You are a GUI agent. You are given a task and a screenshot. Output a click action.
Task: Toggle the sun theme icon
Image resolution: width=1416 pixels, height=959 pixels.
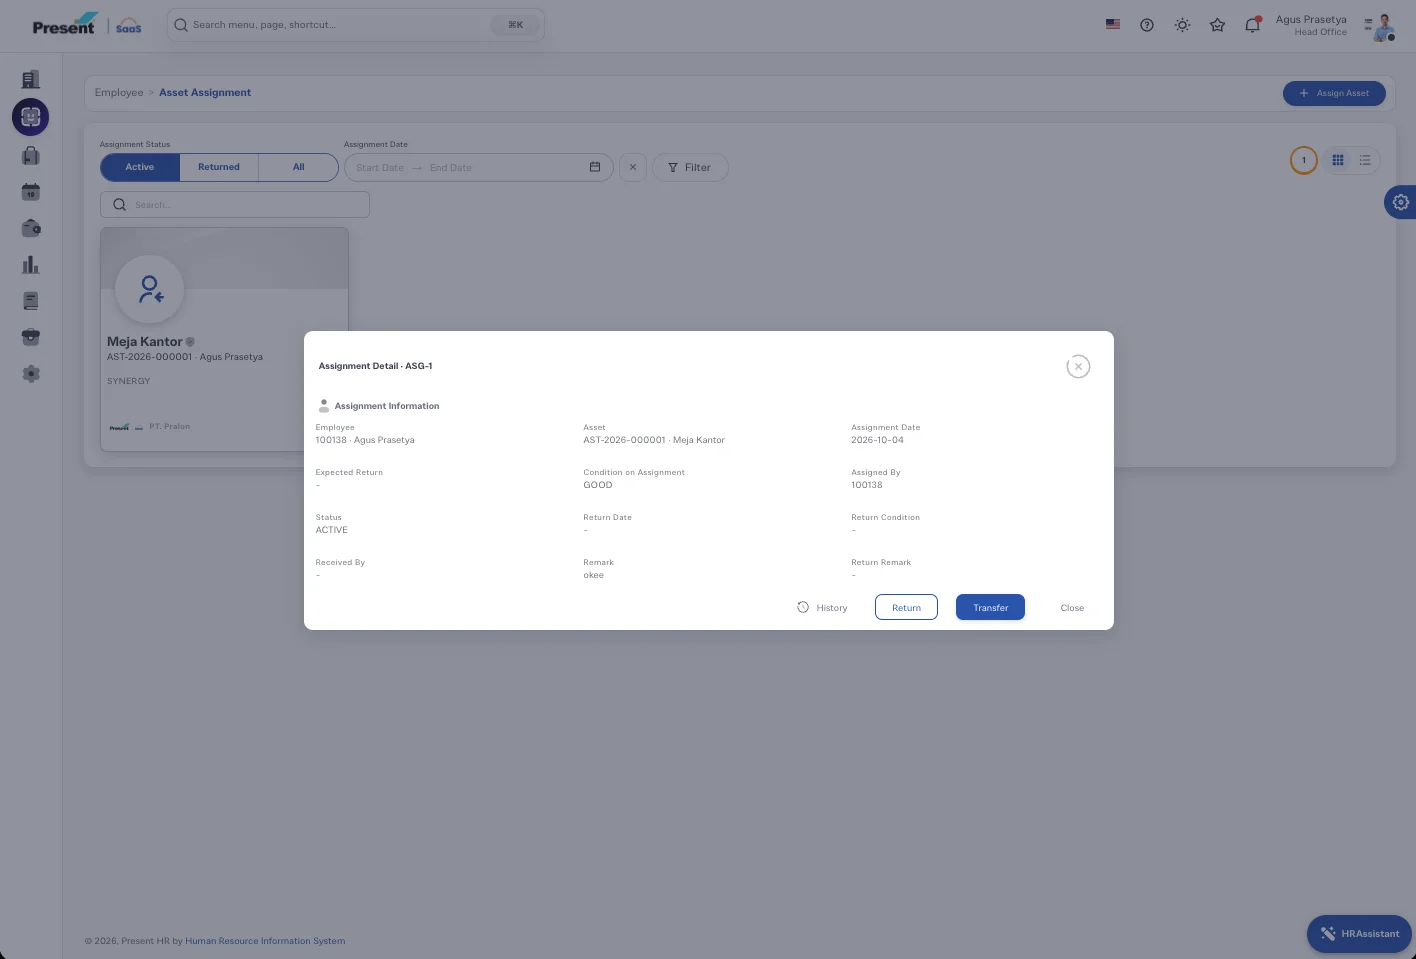coord(1182,25)
